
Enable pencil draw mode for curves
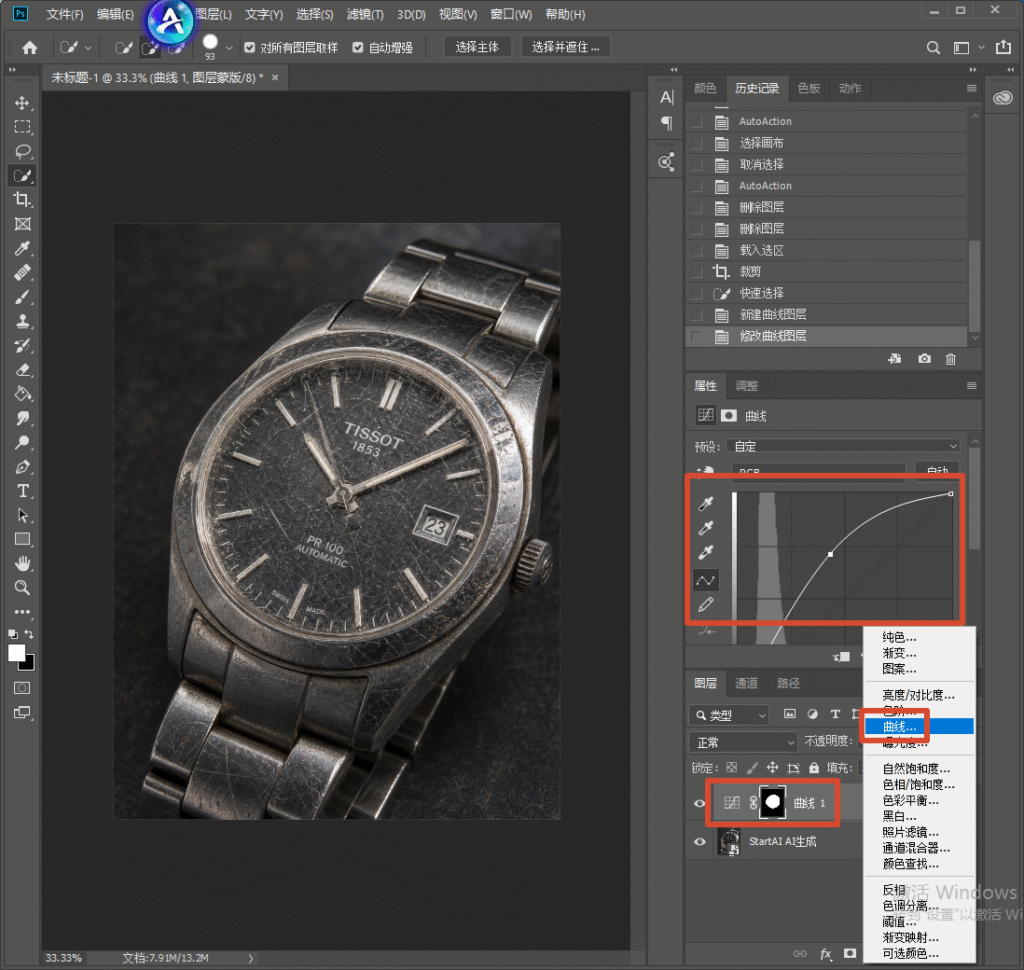point(705,605)
